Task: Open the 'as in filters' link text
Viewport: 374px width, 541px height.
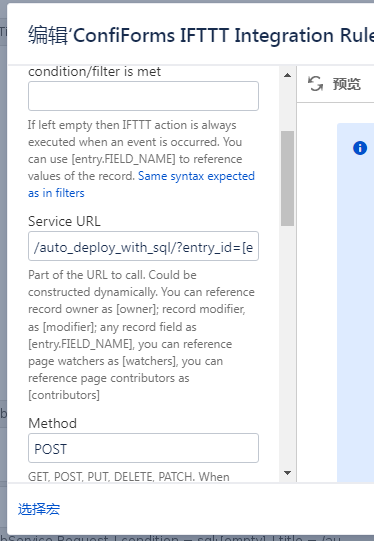Action: [x=56, y=193]
